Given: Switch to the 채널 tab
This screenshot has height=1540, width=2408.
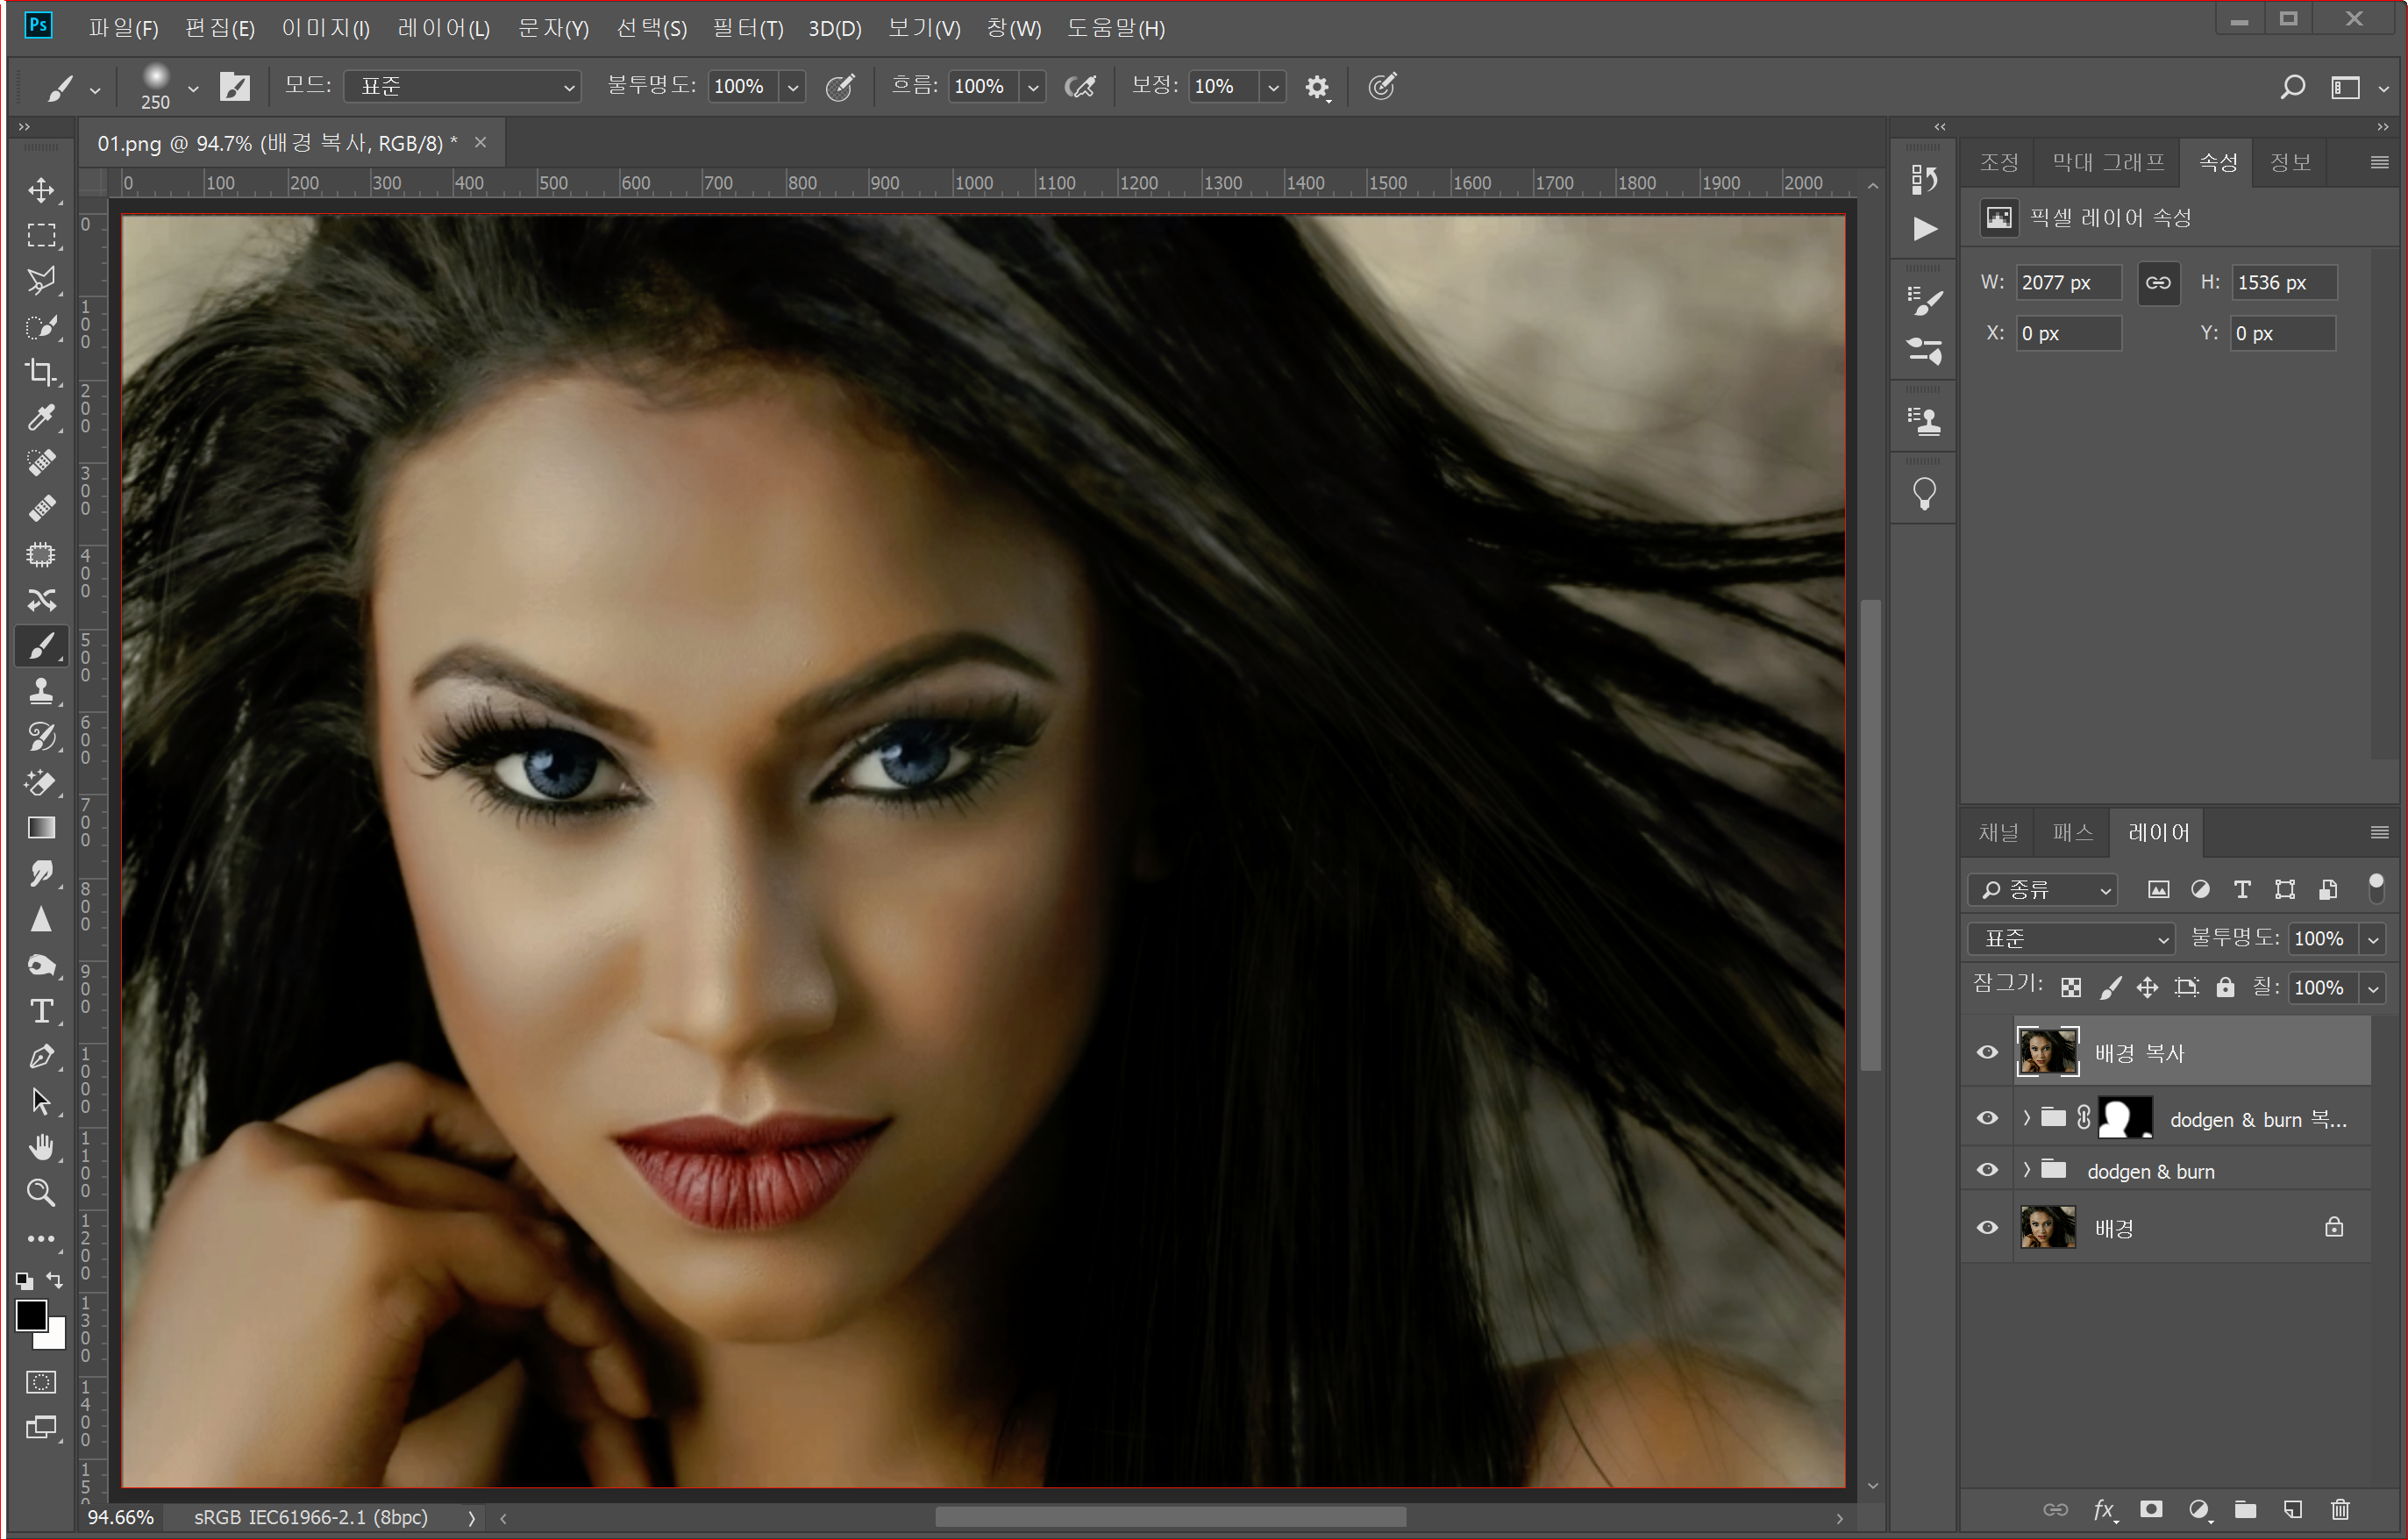Looking at the screenshot, I should point(1998,832).
